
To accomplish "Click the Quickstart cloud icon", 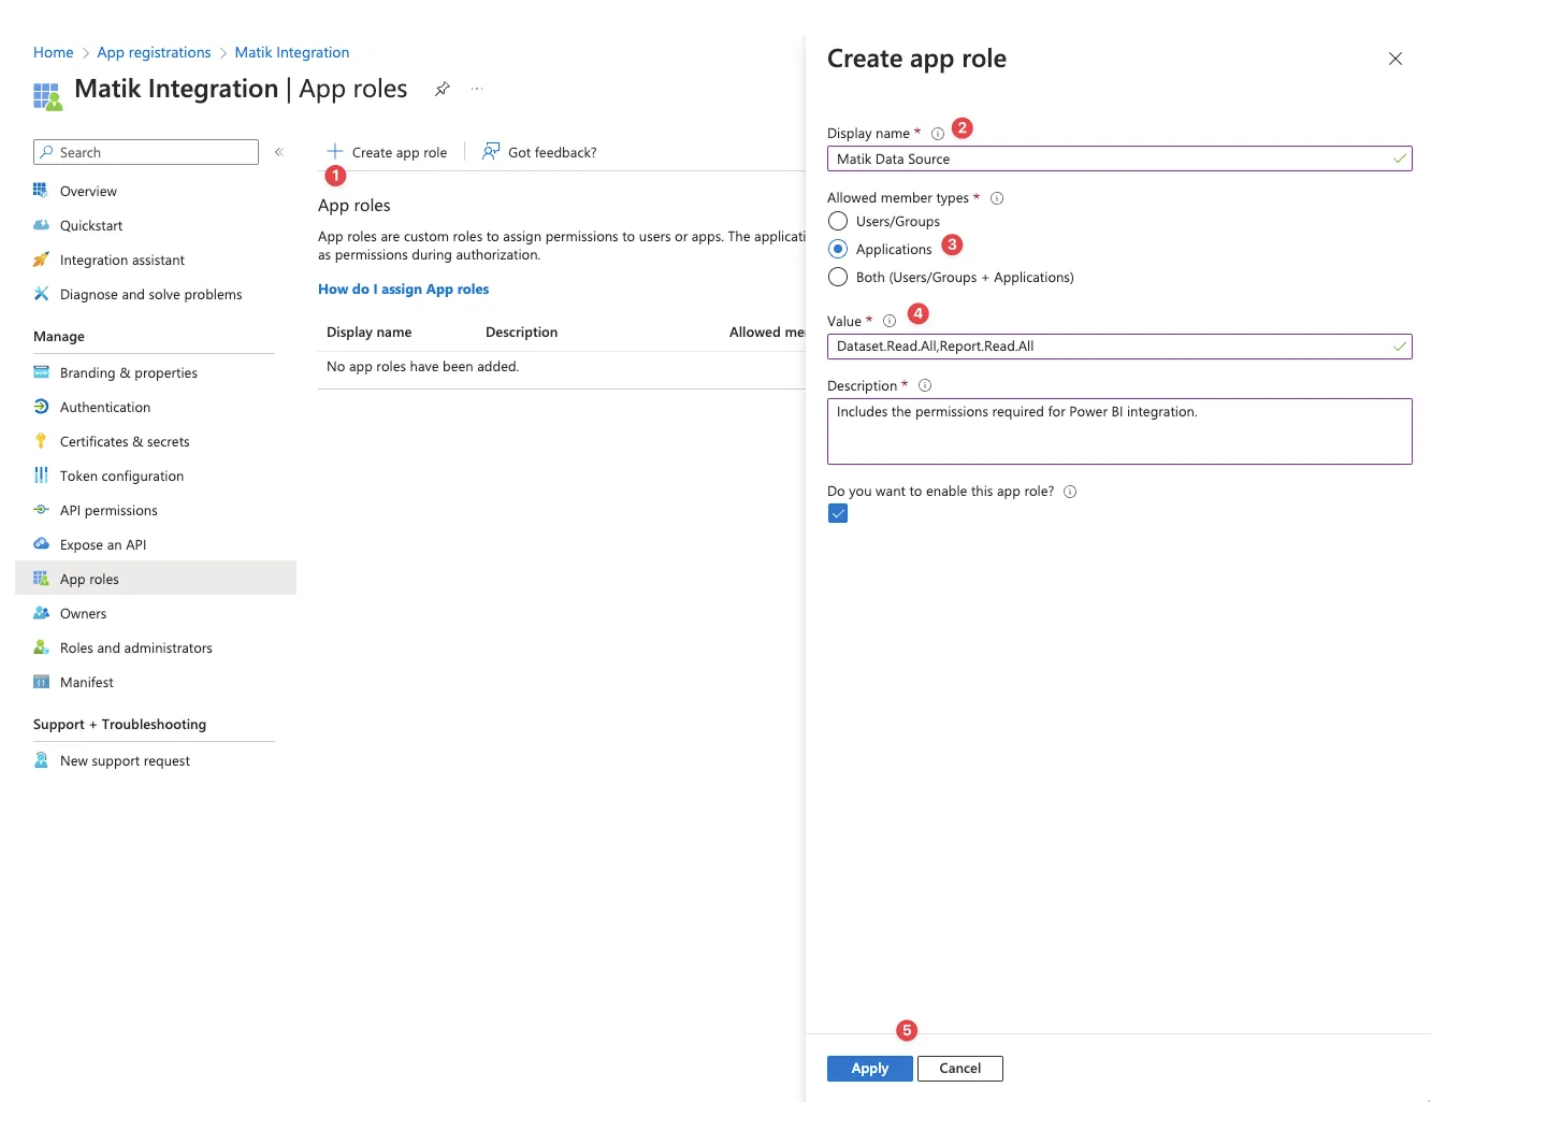I will coord(41,225).
